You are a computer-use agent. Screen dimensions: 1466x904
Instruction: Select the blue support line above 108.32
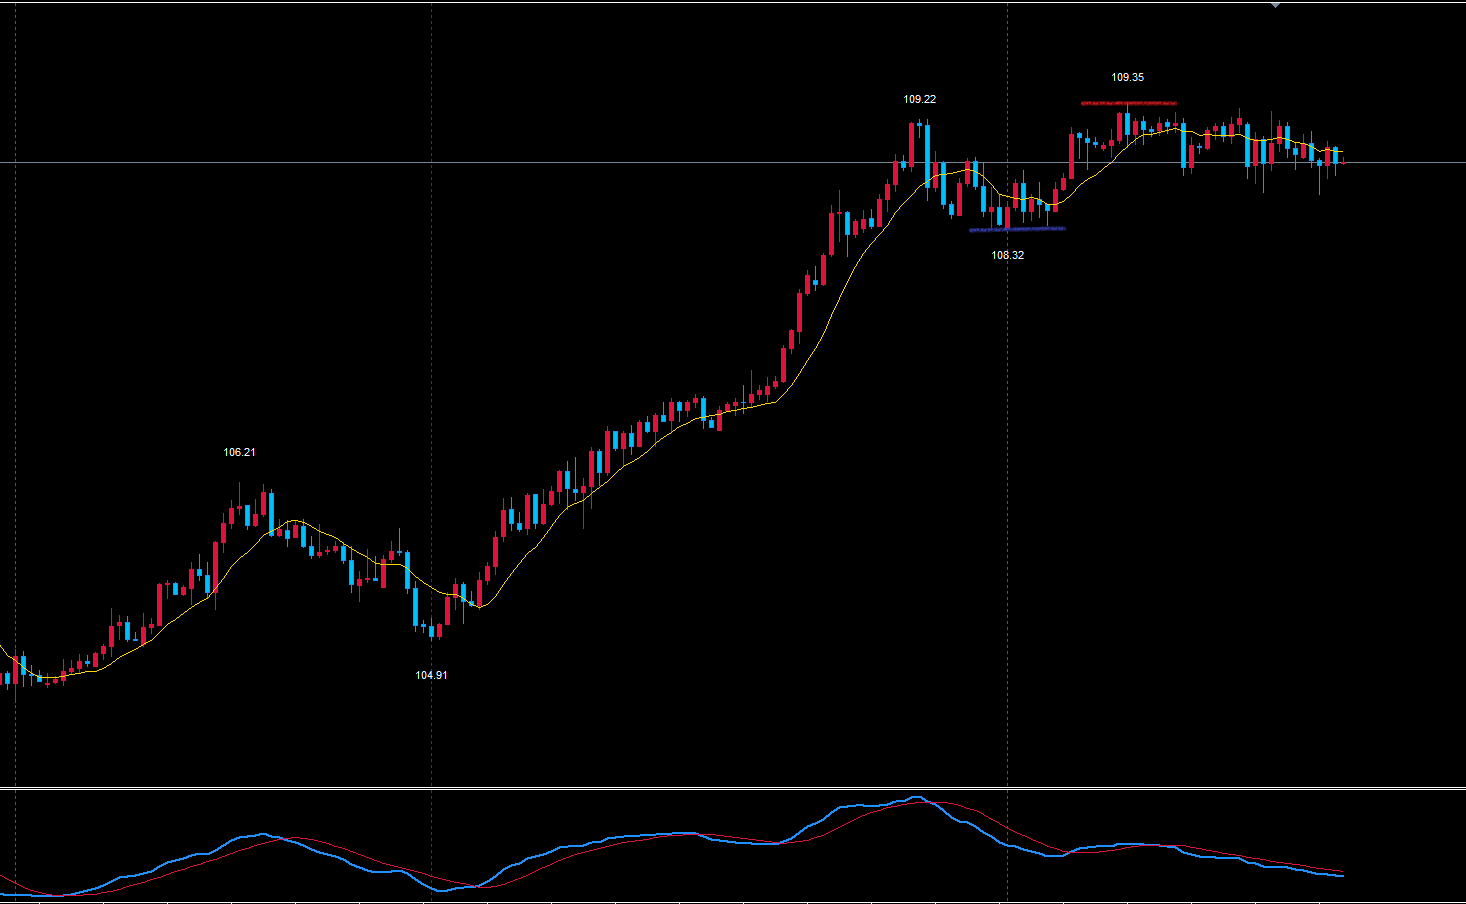pyautogui.click(x=1017, y=229)
